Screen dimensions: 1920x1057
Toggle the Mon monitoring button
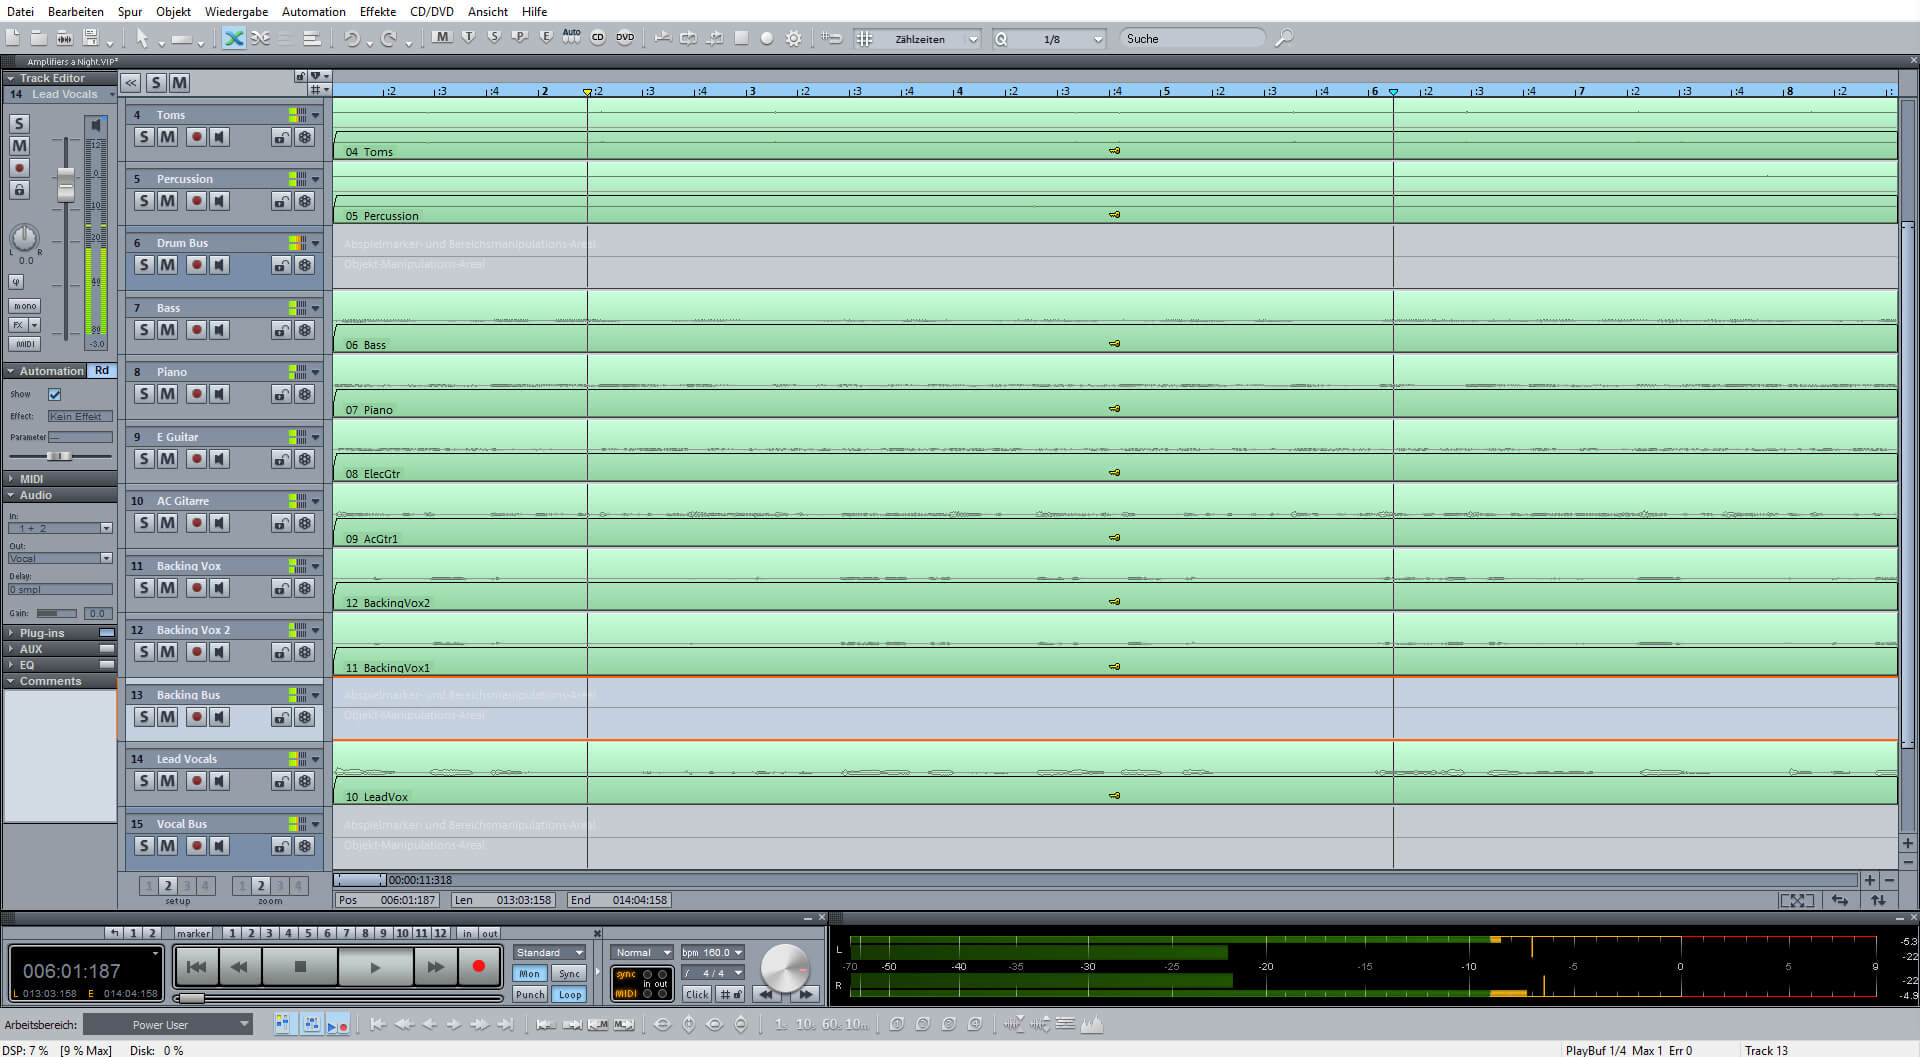click(x=530, y=973)
